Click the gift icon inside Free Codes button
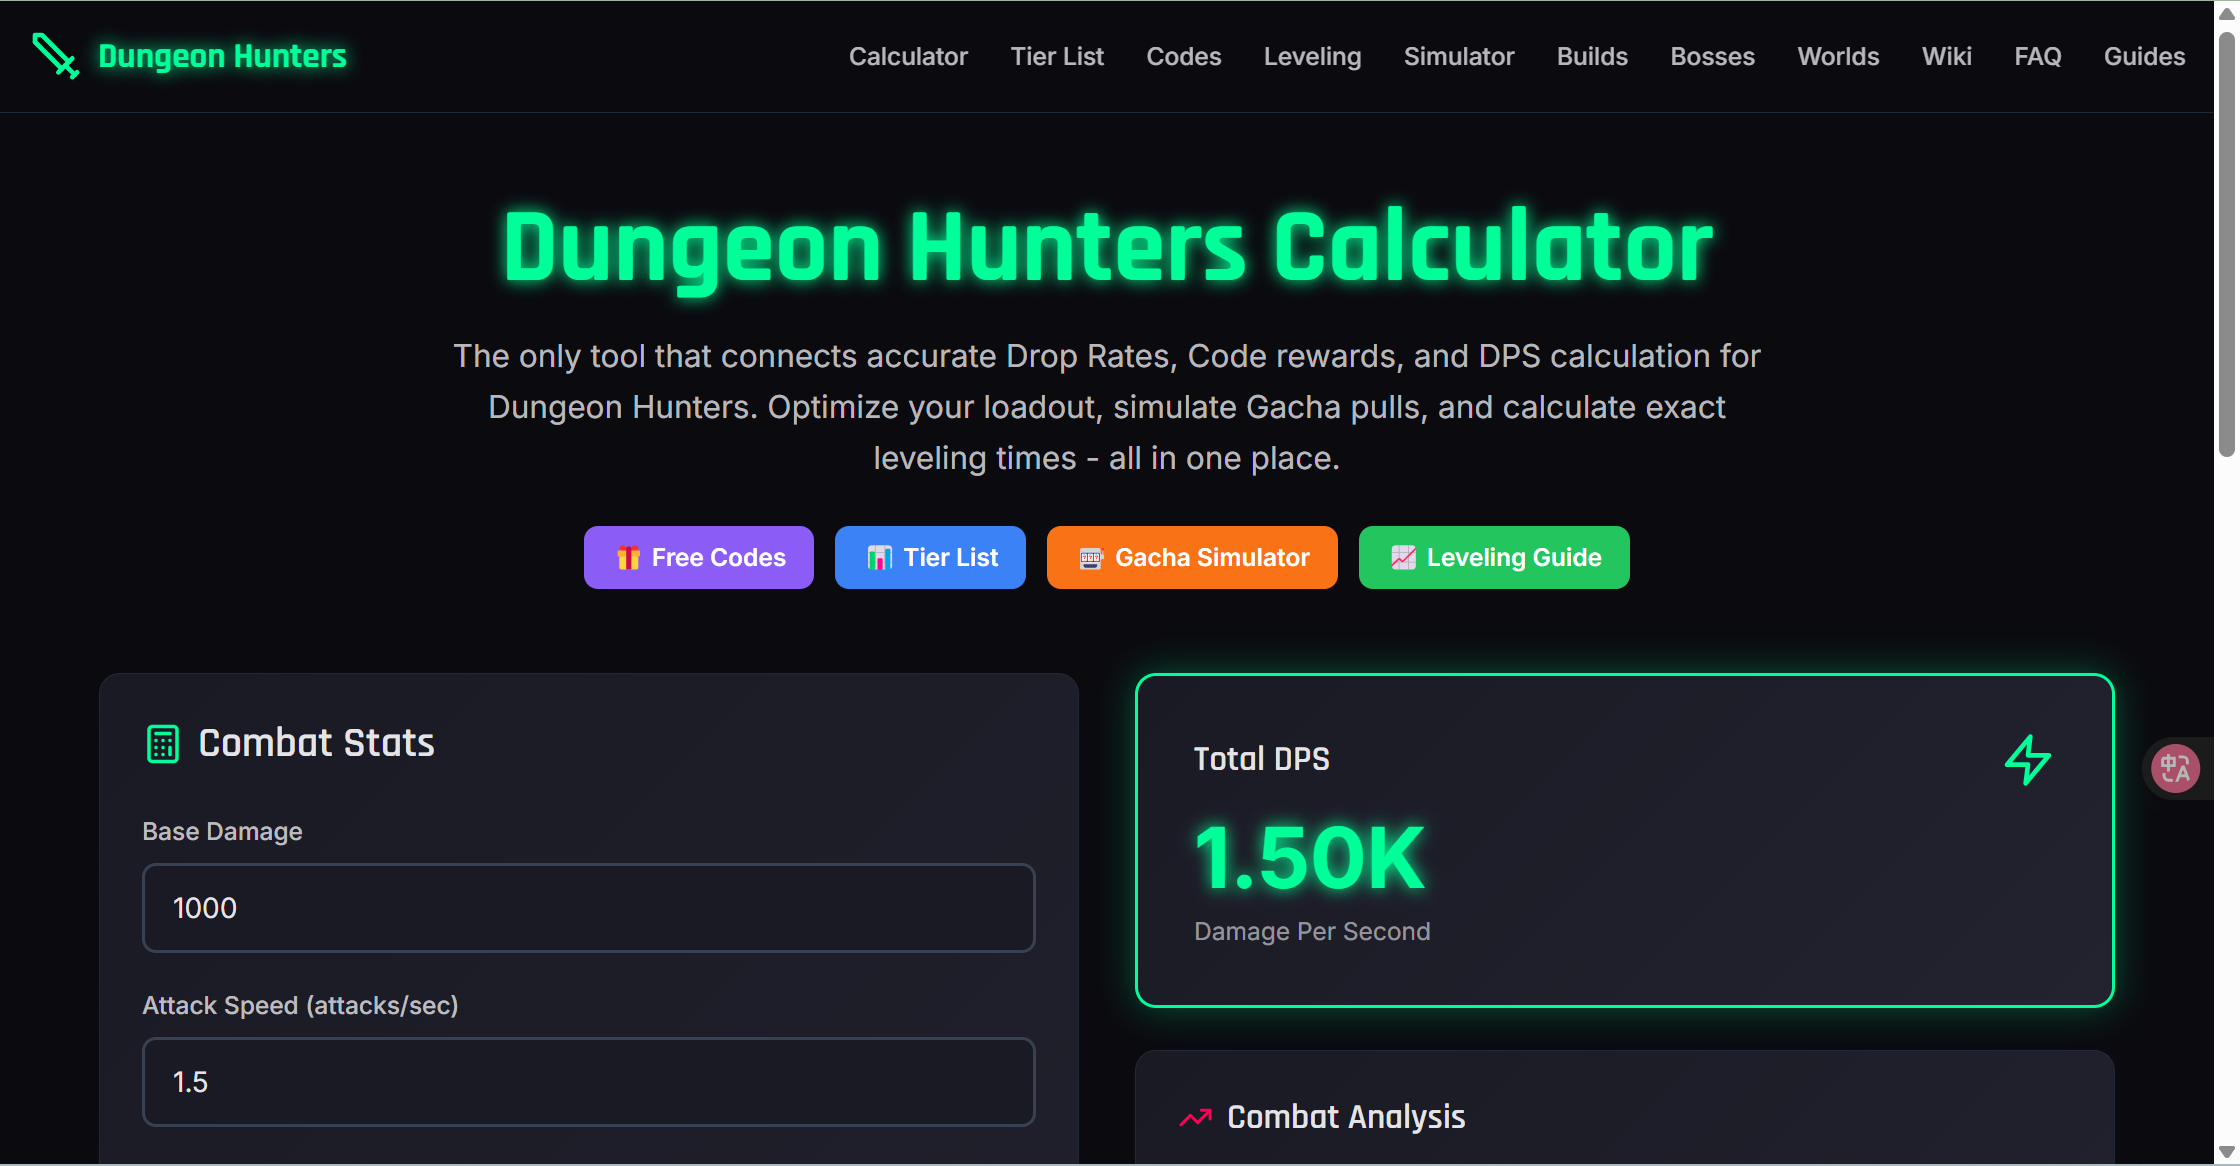The width and height of the screenshot is (2240, 1166). coord(628,557)
